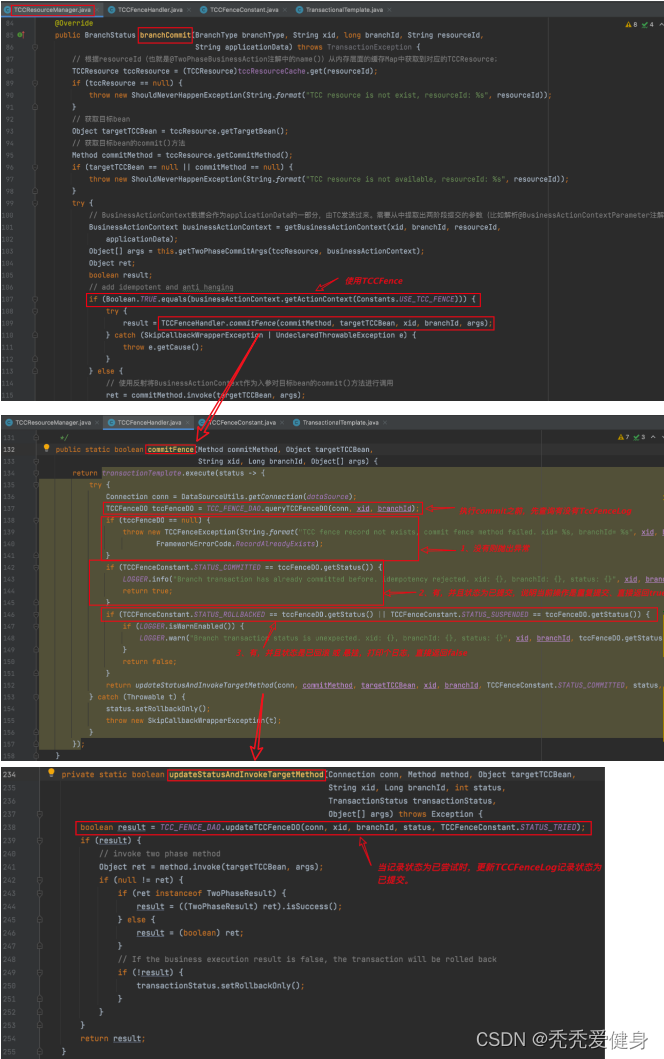Click @Override annotation on line 84
This screenshot has height=1059, width=664.
(x=74, y=23)
